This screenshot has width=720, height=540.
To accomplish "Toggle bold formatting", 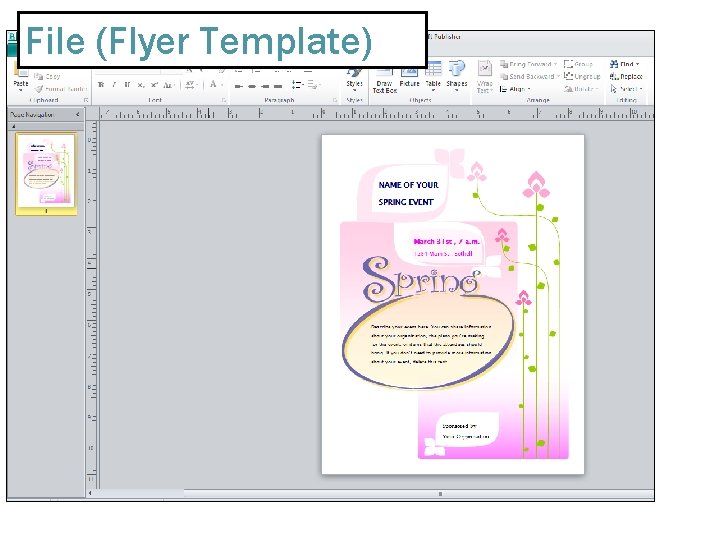I will 101,84.
